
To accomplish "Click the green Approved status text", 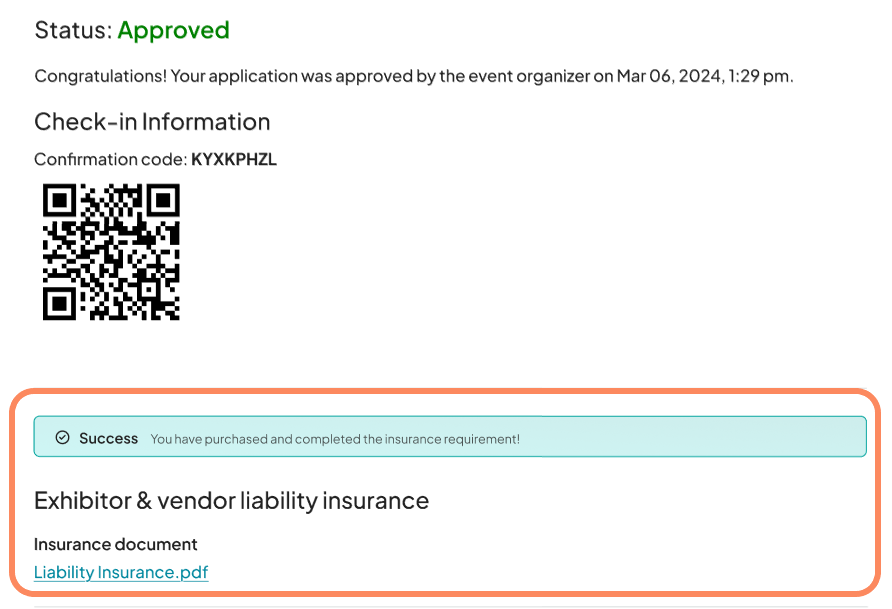I will 174,30.
